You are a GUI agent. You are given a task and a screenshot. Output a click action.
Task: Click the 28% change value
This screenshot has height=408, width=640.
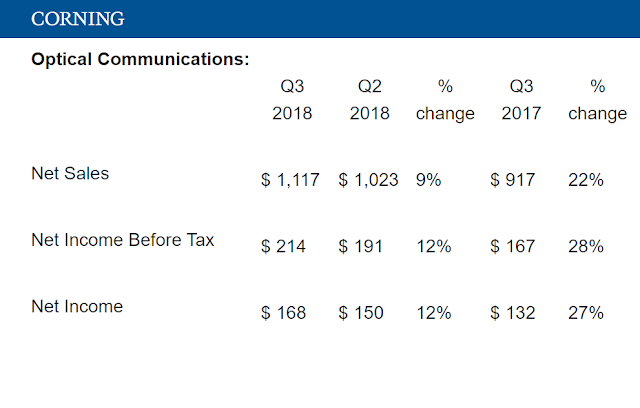tap(586, 246)
